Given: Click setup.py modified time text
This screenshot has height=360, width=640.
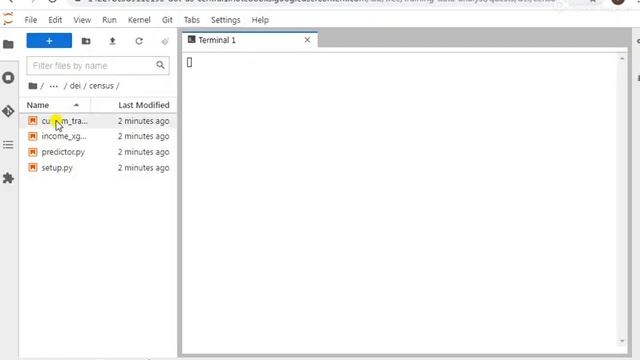Looking at the screenshot, I should (x=144, y=168).
